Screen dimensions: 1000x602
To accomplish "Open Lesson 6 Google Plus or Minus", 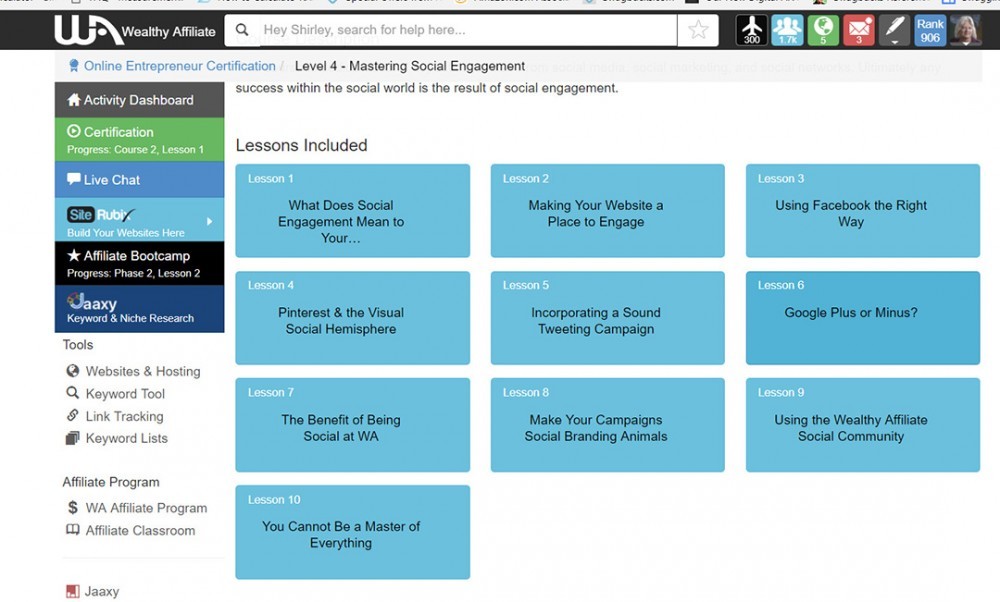I will [x=863, y=318].
